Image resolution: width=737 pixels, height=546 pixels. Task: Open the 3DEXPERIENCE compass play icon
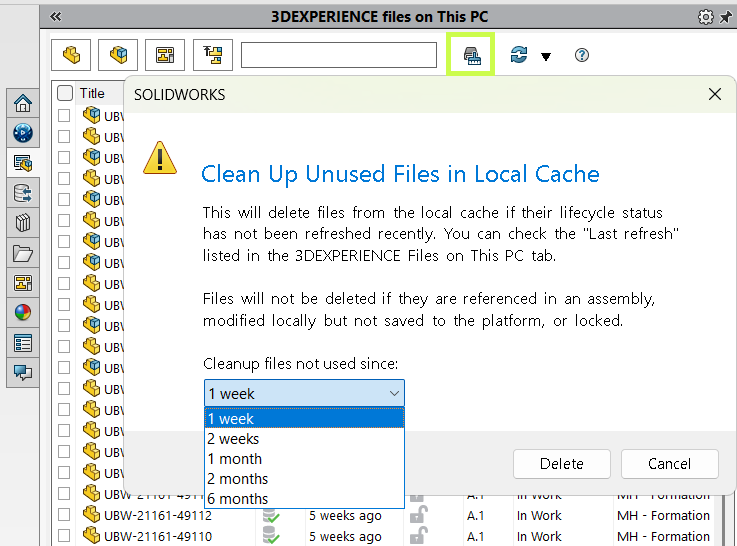23,133
